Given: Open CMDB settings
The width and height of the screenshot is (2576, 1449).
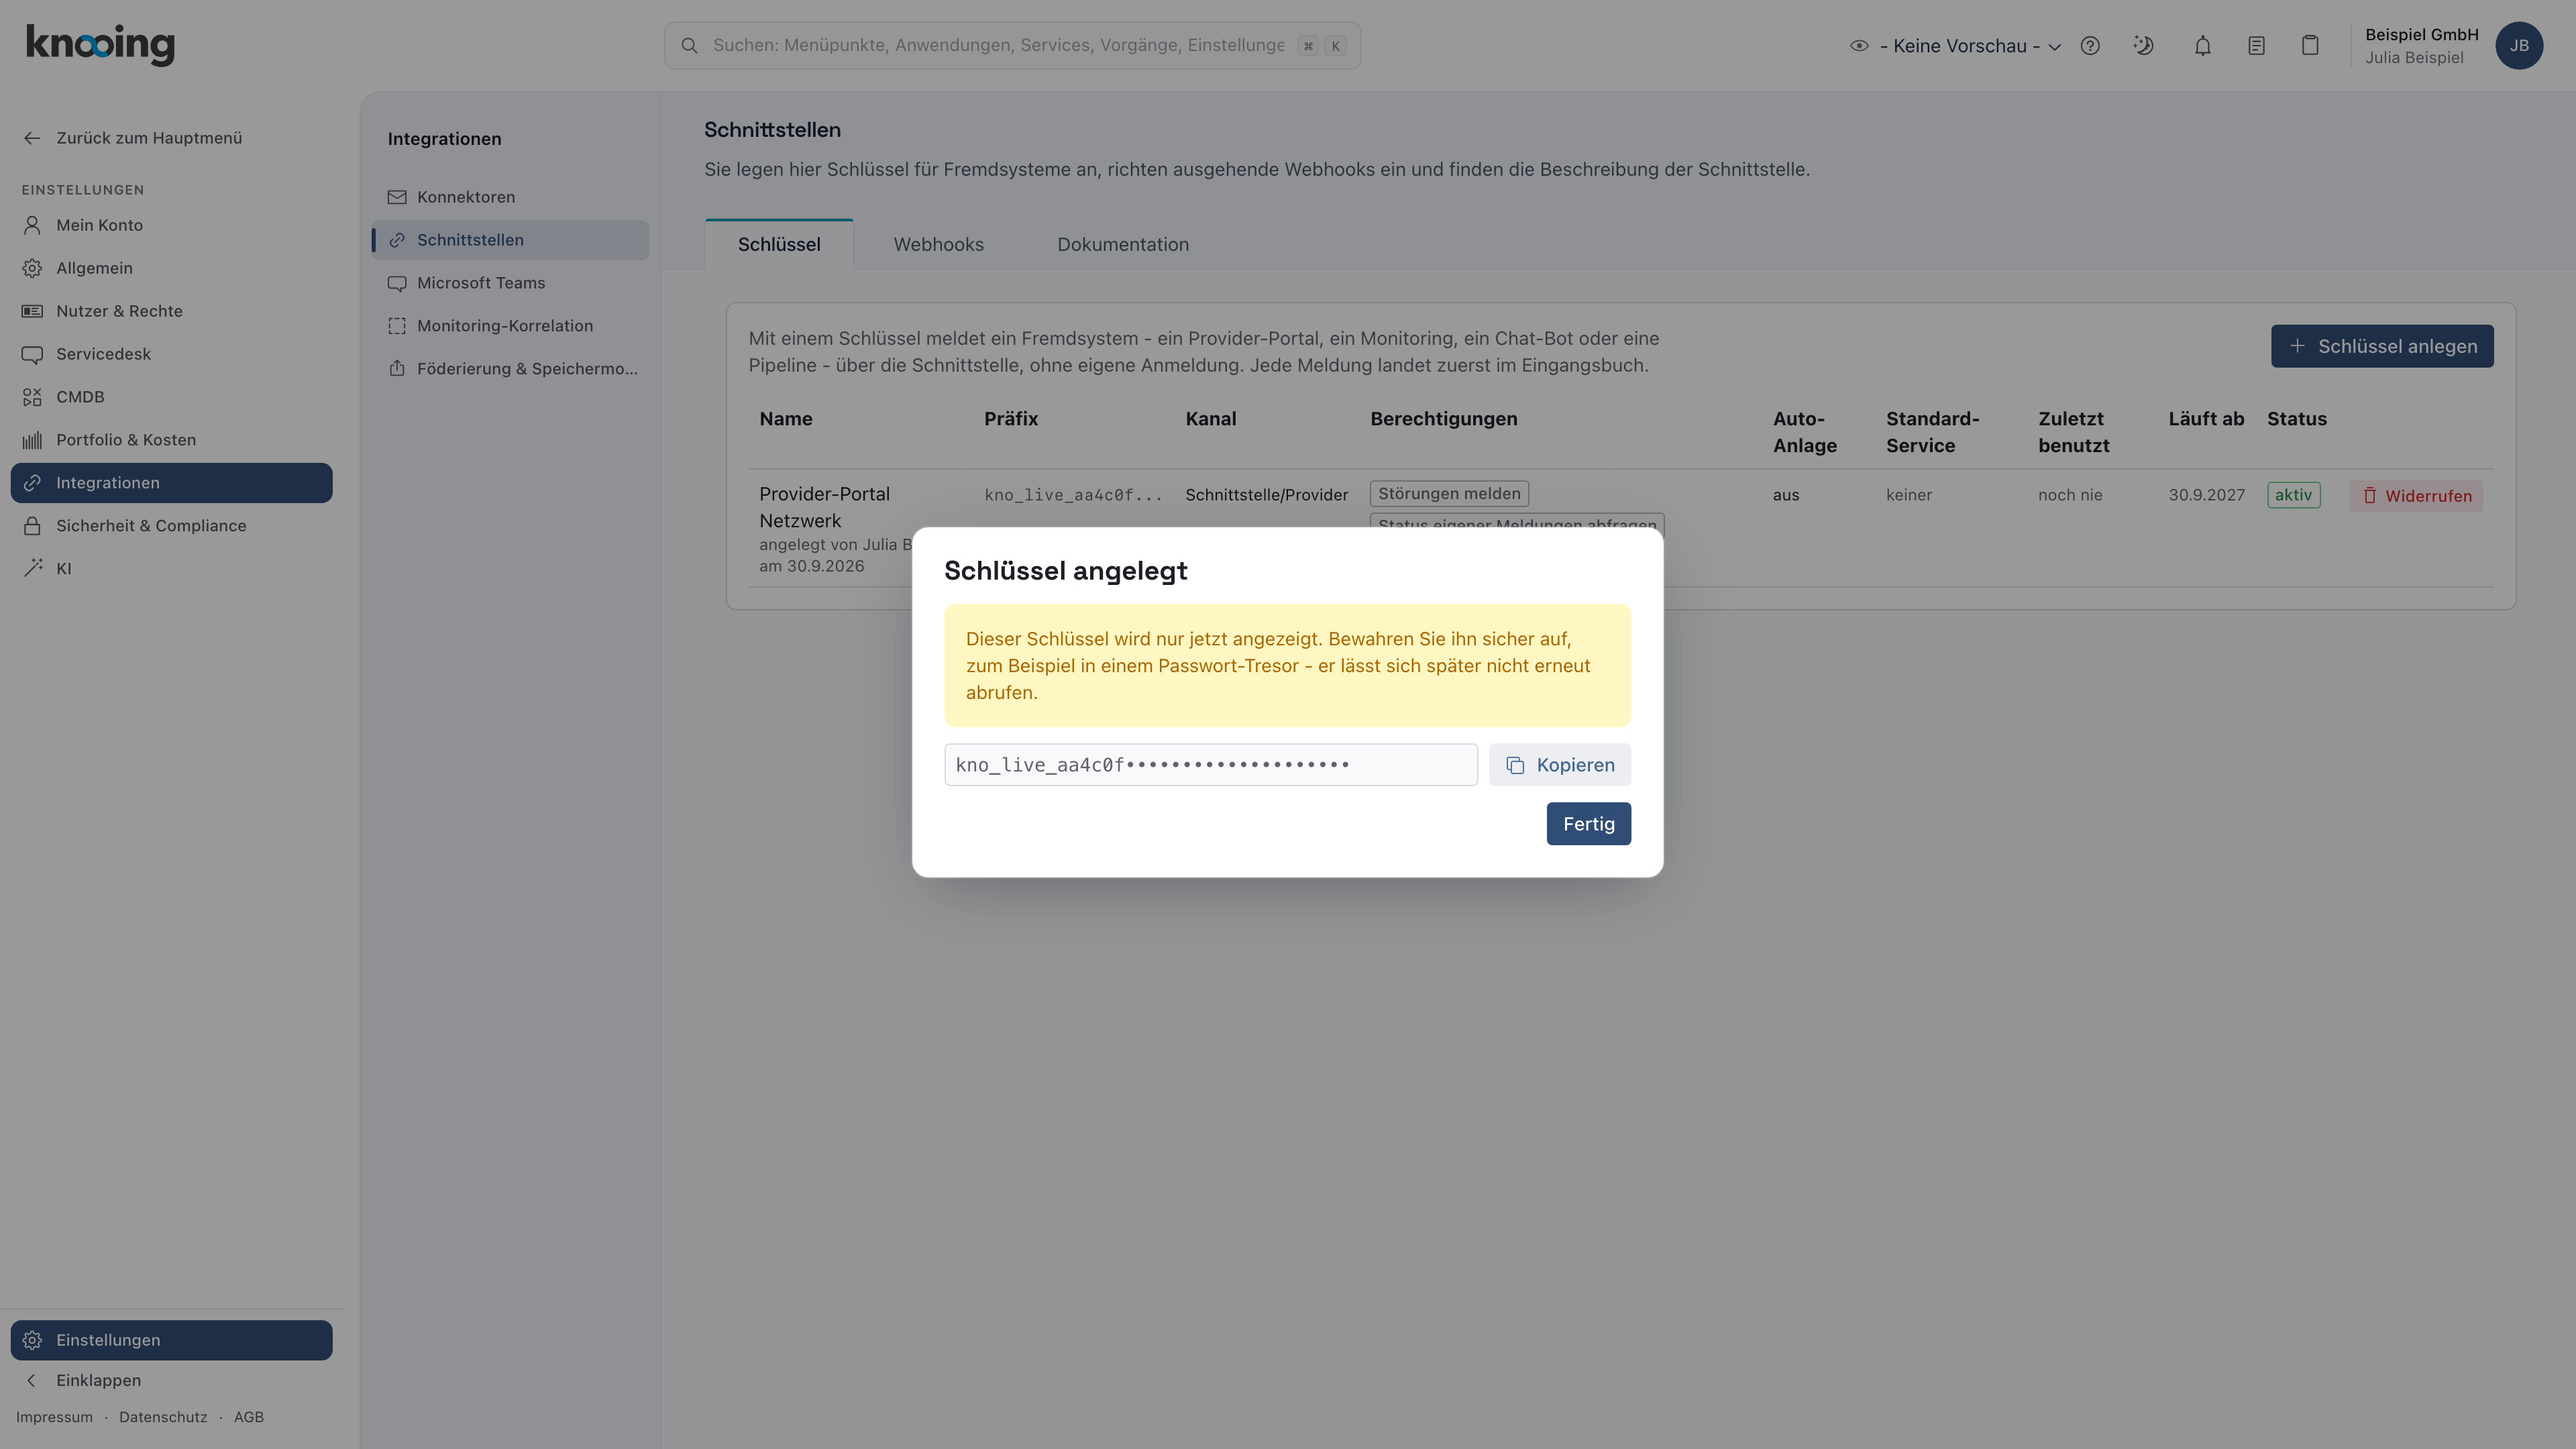Looking at the screenshot, I should coord(171,397).
